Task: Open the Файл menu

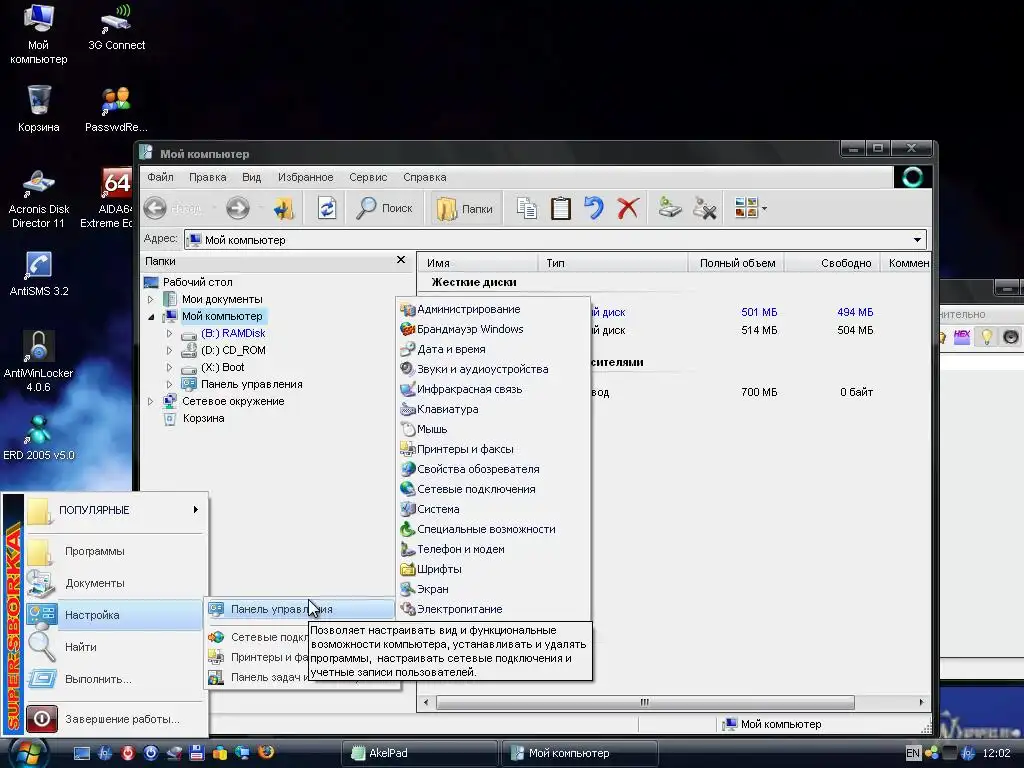Action: [x=160, y=177]
